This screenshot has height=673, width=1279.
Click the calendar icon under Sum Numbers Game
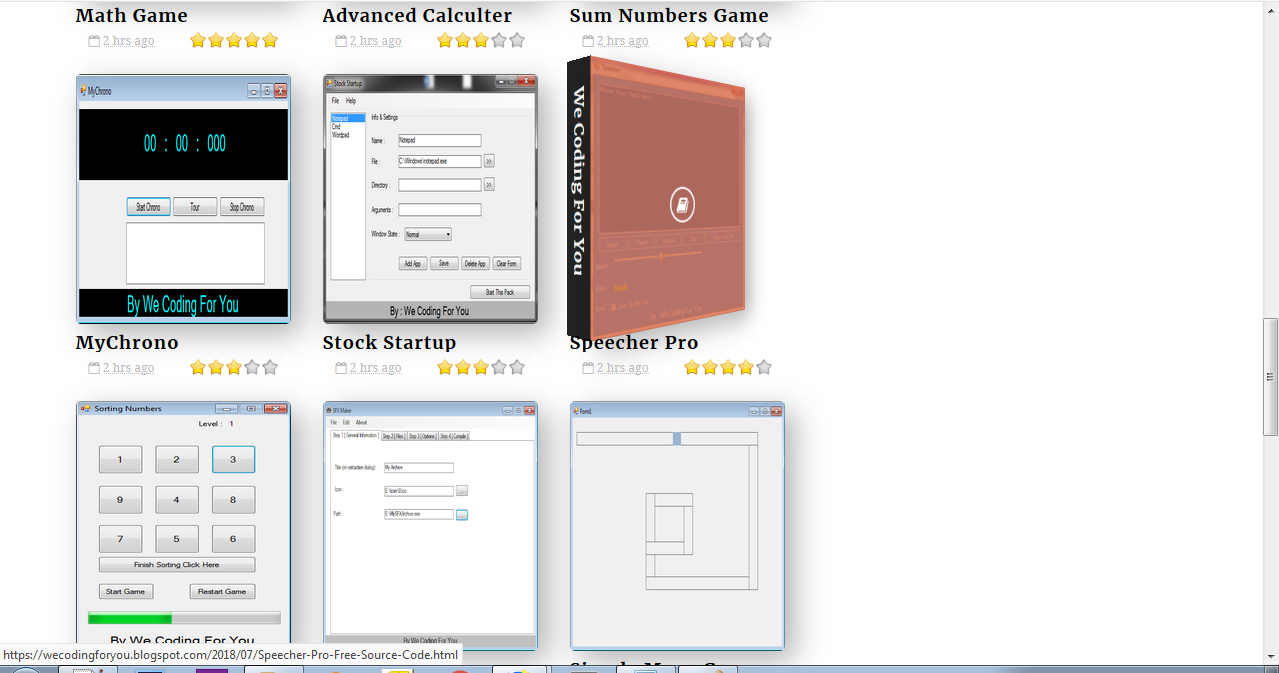(x=588, y=41)
